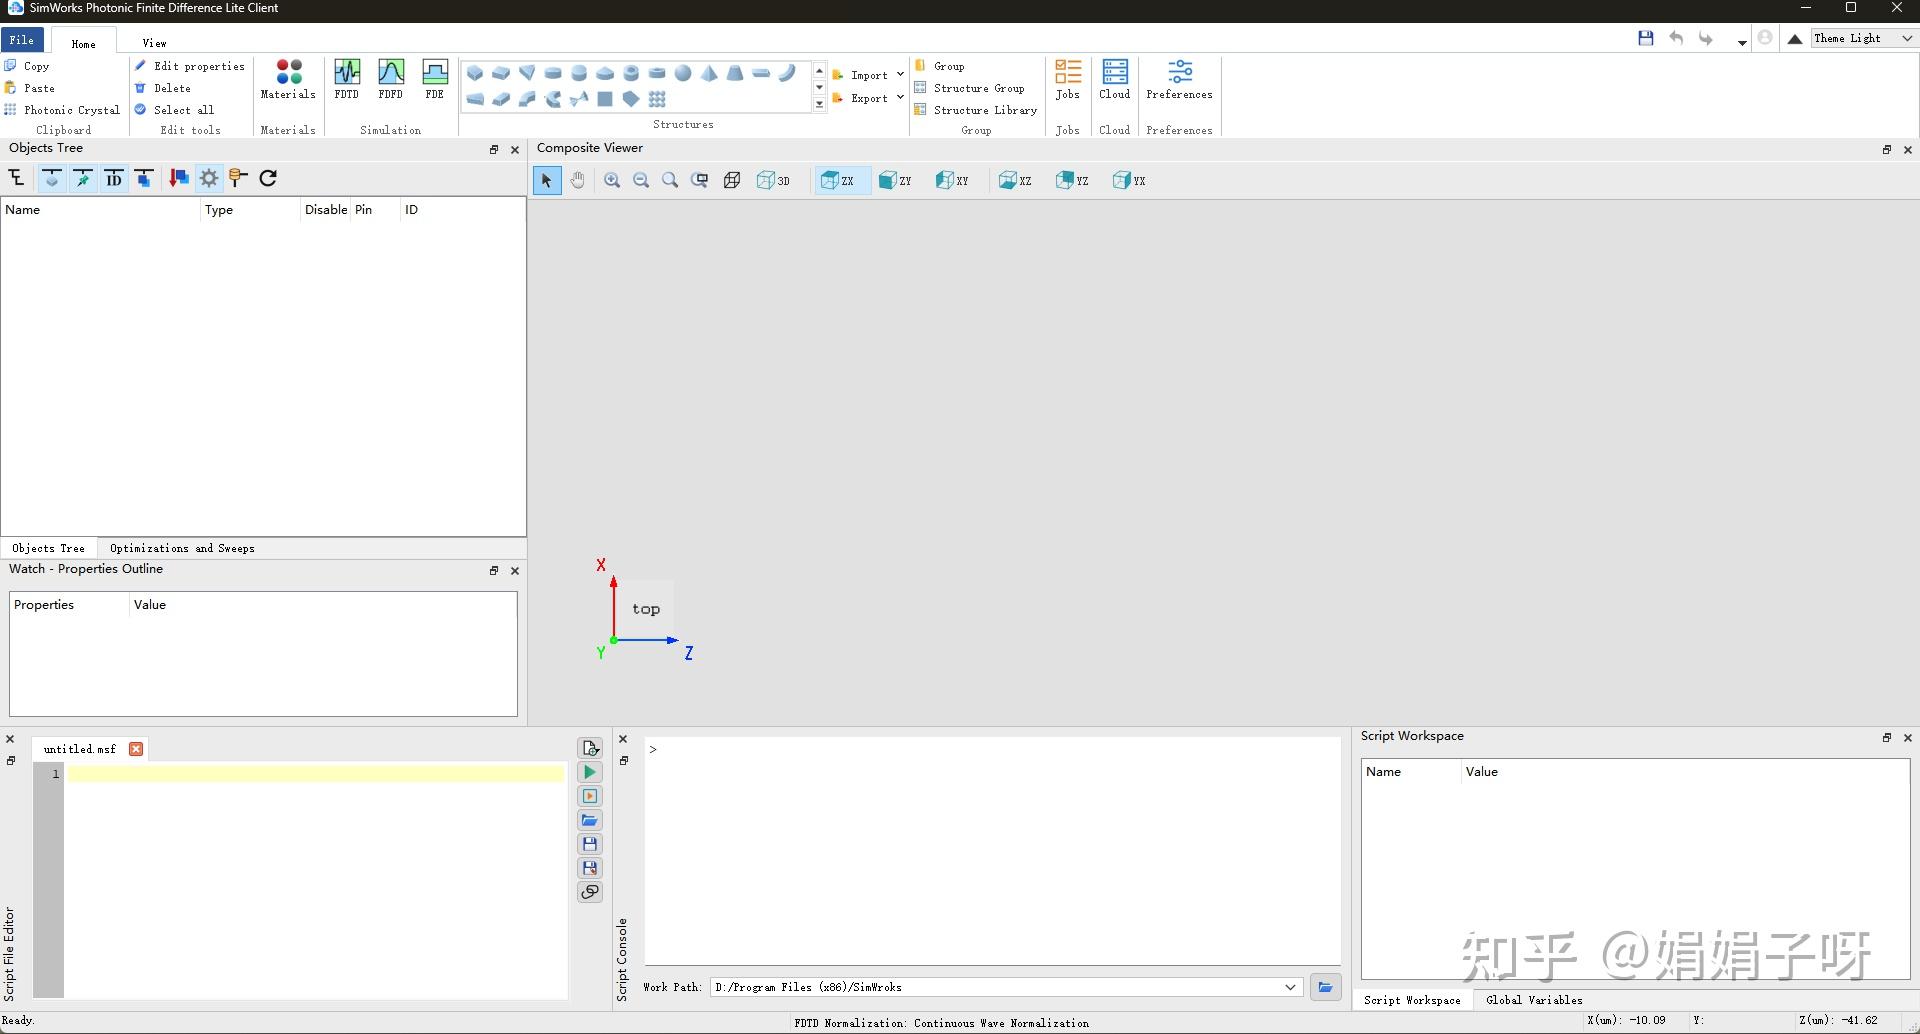Image resolution: width=1920 pixels, height=1034 pixels.
Task: Open the Jobs panel
Action: pos(1067,79)
